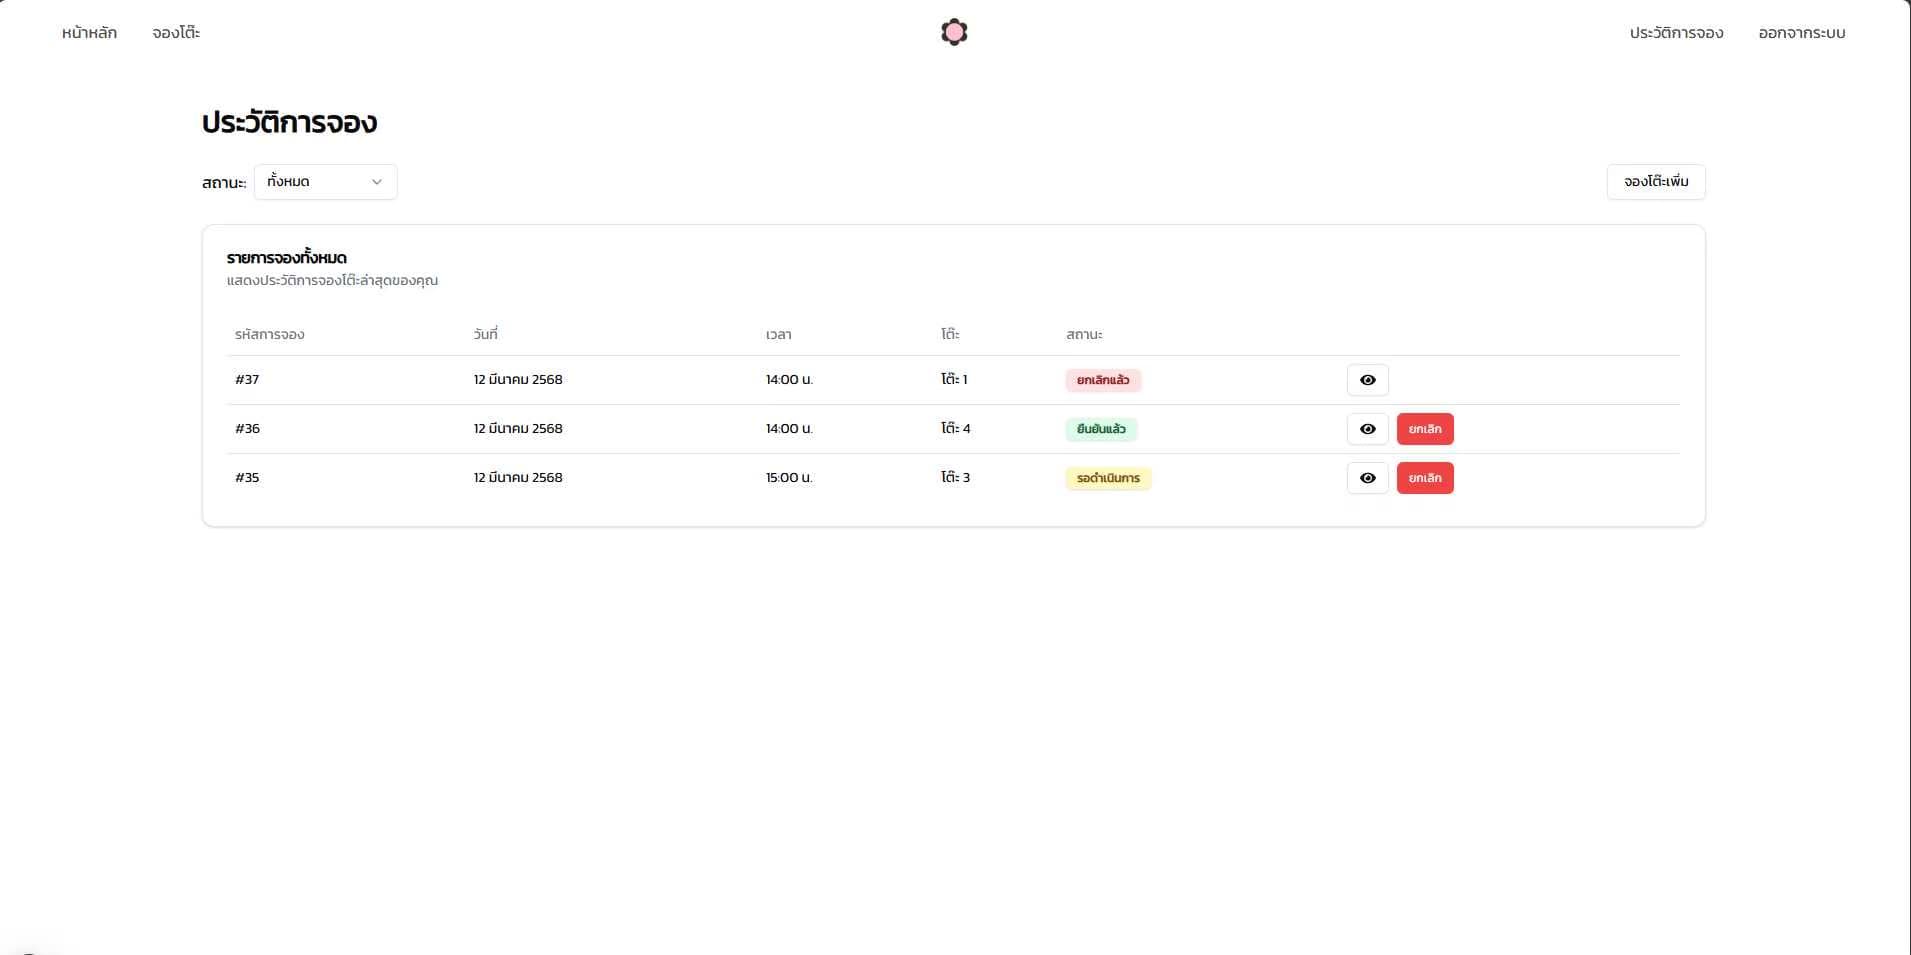Click the flower logo in the navbar
1911x955 pixels.
[952, 31]
